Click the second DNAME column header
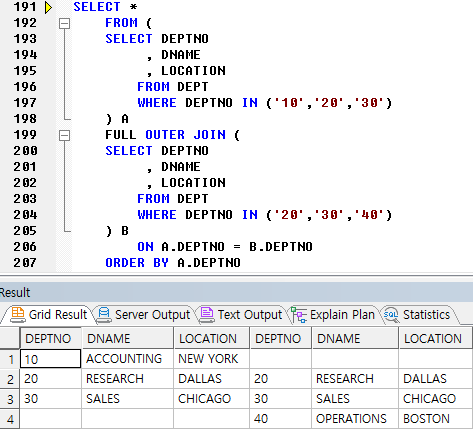Viewport: 473px width, 430px height. point(355,338)
